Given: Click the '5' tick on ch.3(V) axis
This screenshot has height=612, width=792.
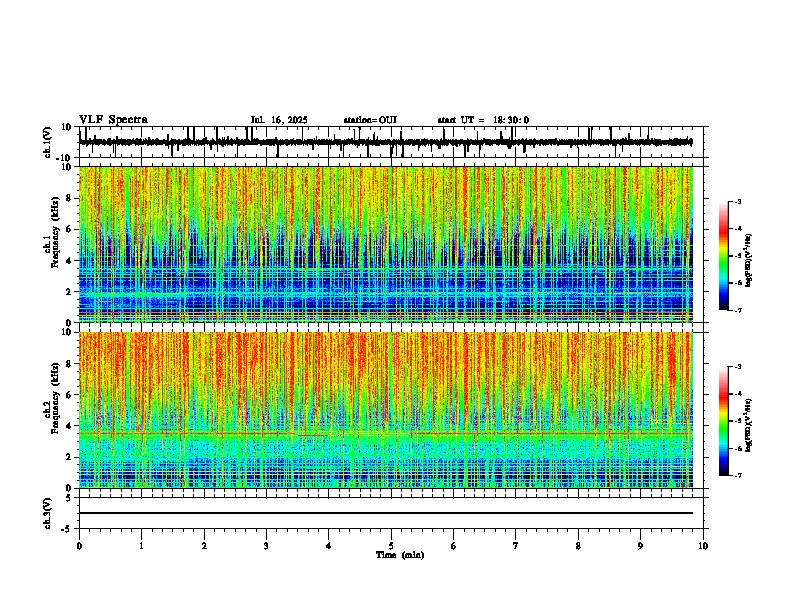Looking at the screenshot, I should [69, 497].
